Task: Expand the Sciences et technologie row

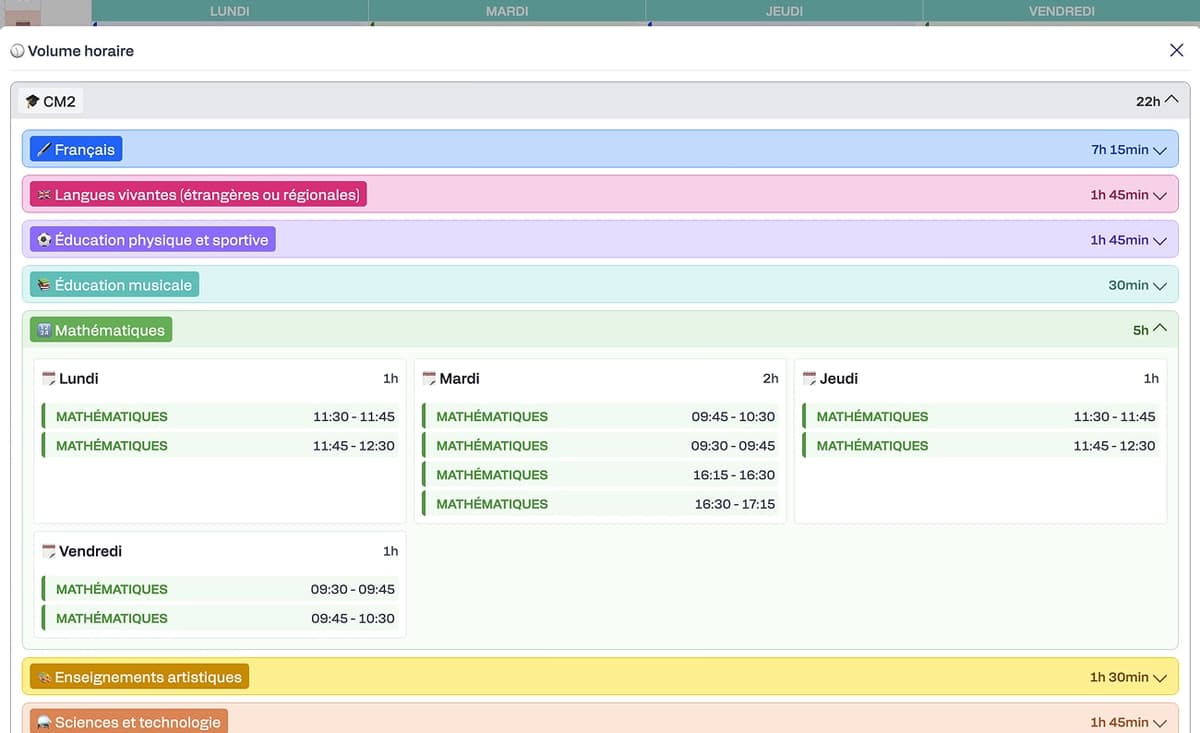Action: 1160,722
